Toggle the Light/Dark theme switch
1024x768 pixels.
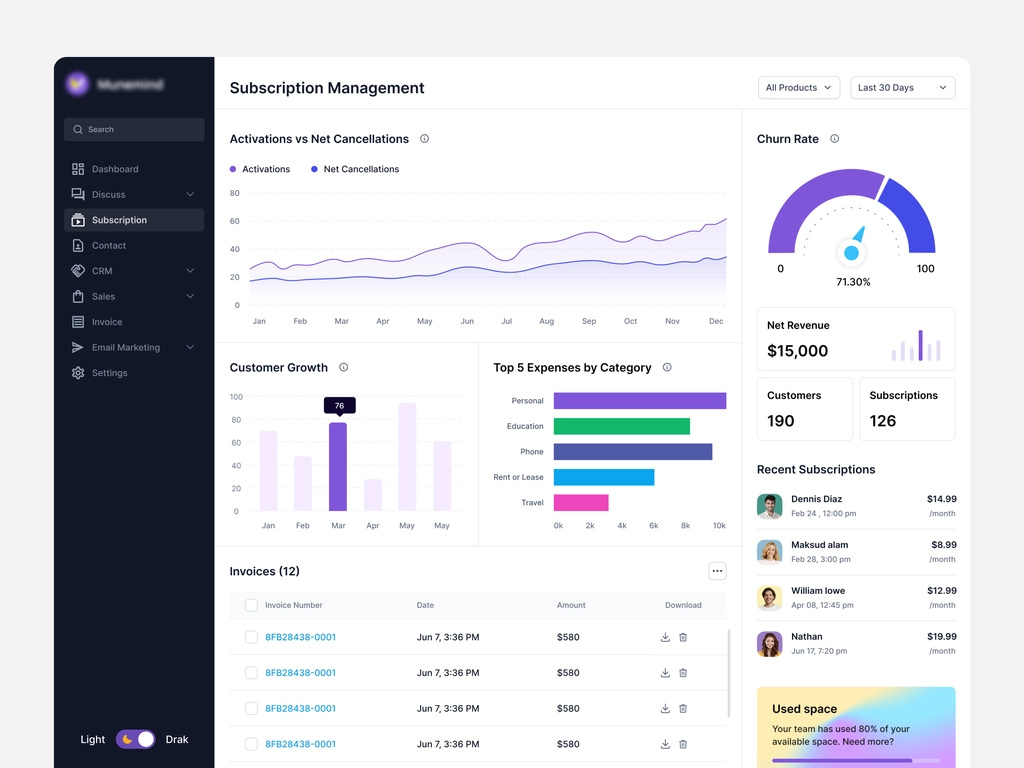(136, 739)
